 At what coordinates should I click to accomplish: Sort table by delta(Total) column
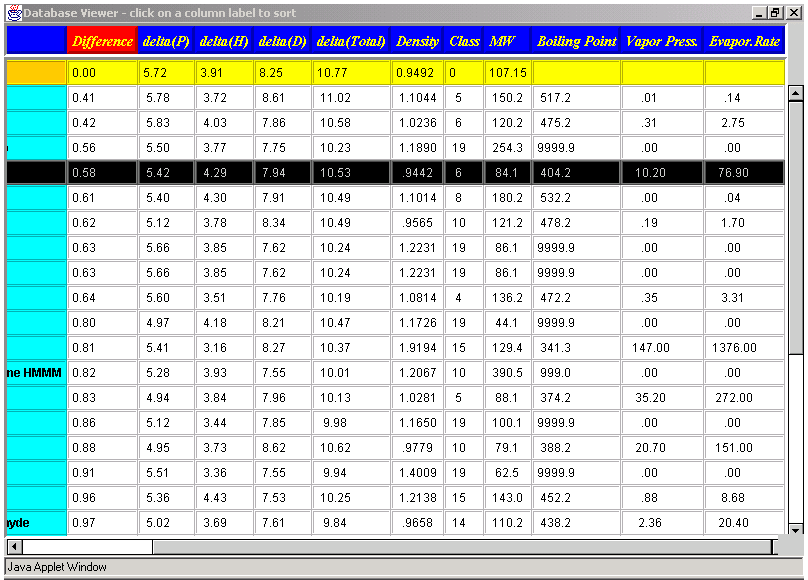350,41
